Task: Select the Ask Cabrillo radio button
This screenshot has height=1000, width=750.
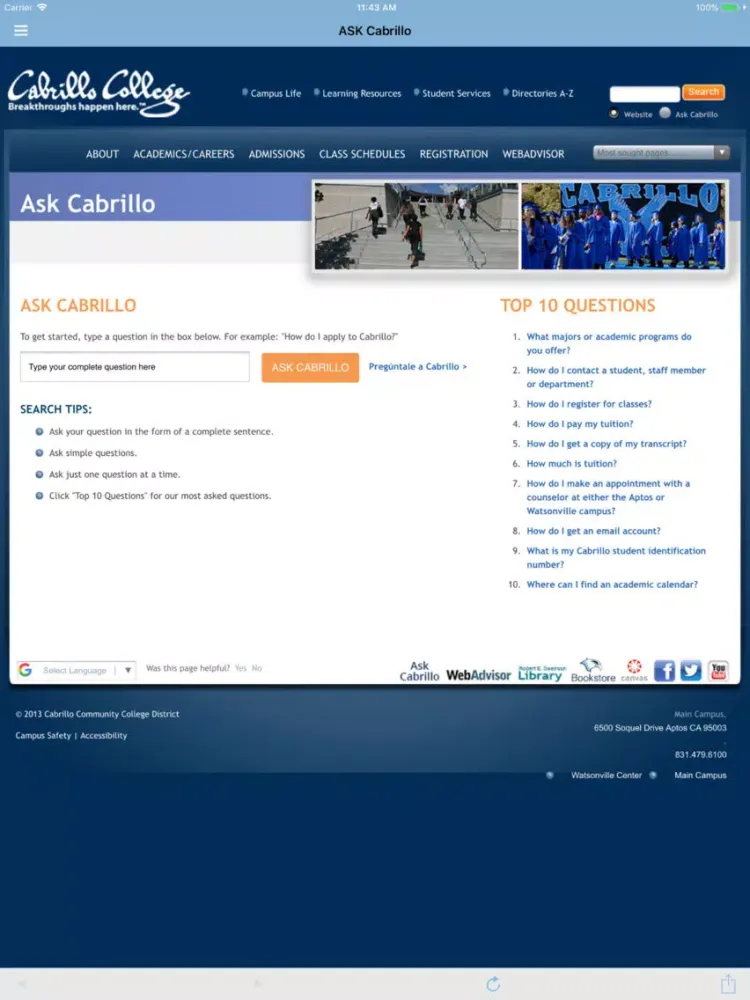Action: pos(665,113)
